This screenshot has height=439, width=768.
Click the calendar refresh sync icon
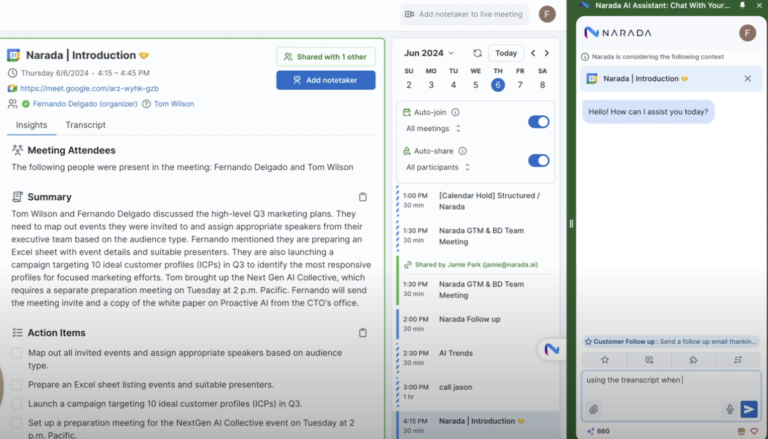click(478, 53)
